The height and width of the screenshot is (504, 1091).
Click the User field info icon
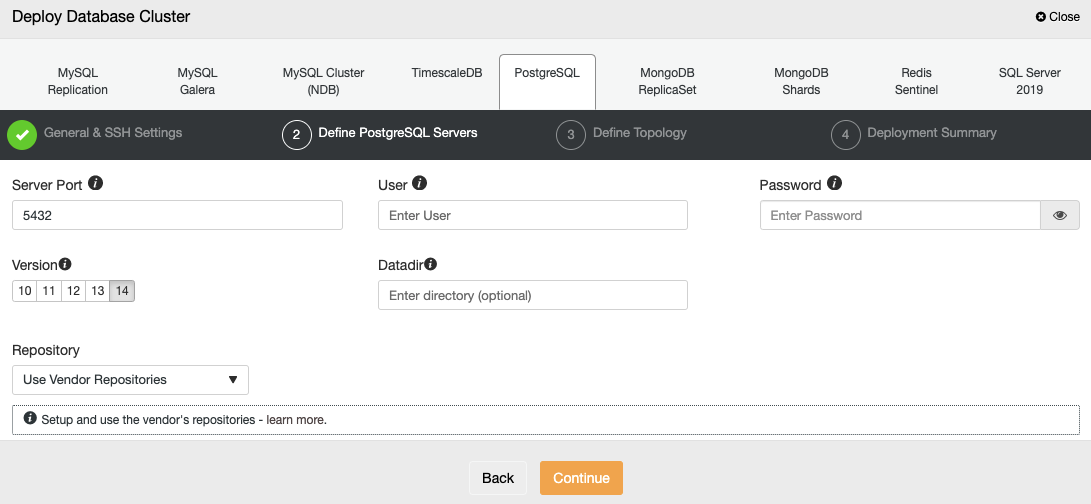419,184
